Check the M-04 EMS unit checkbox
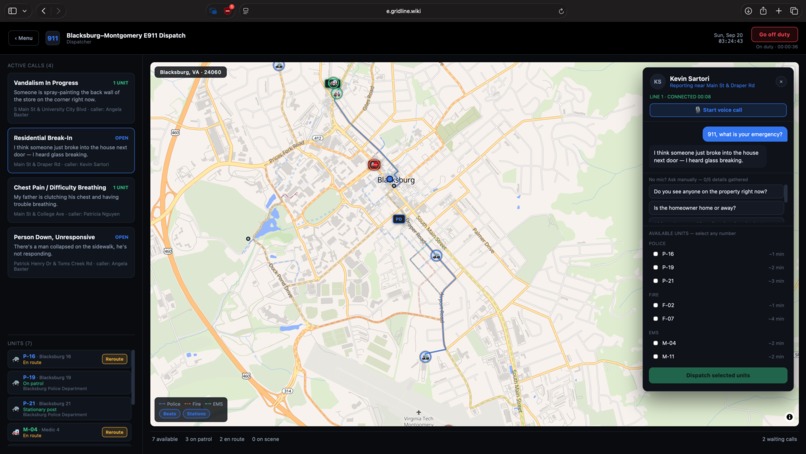This screenshot has height=454, width=806. pos(655,343)
